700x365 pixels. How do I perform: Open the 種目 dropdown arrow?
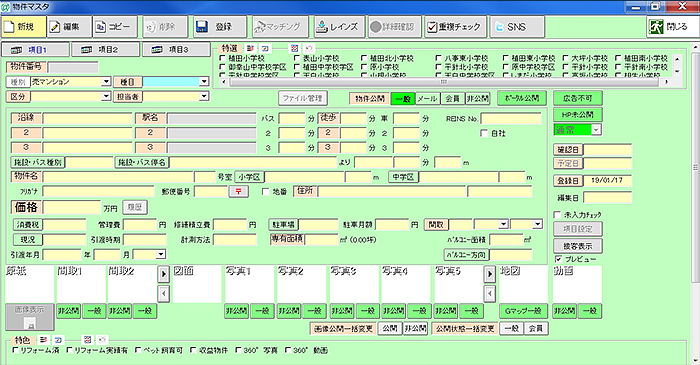204,82
